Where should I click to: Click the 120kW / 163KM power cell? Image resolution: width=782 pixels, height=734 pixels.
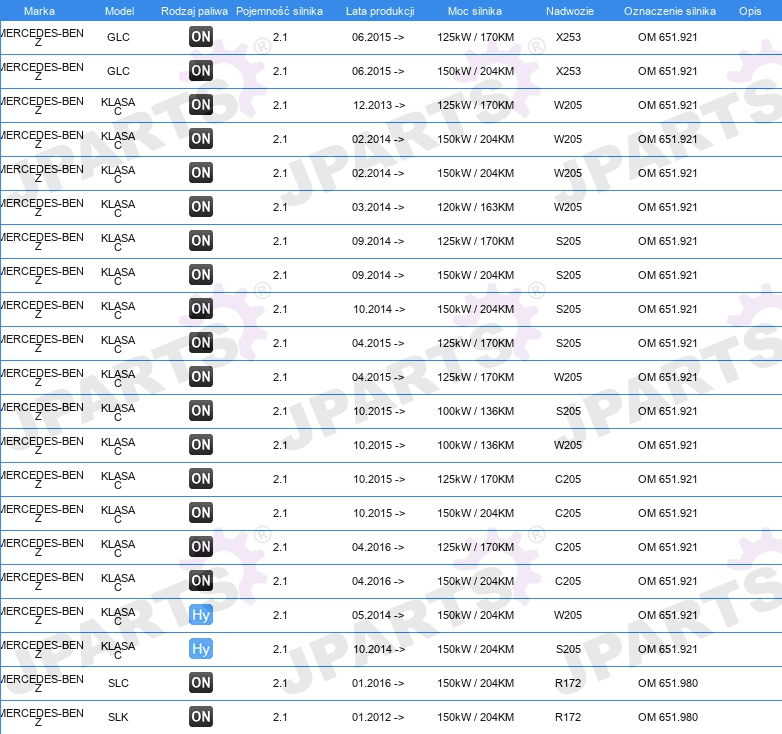tap(475, 207)
